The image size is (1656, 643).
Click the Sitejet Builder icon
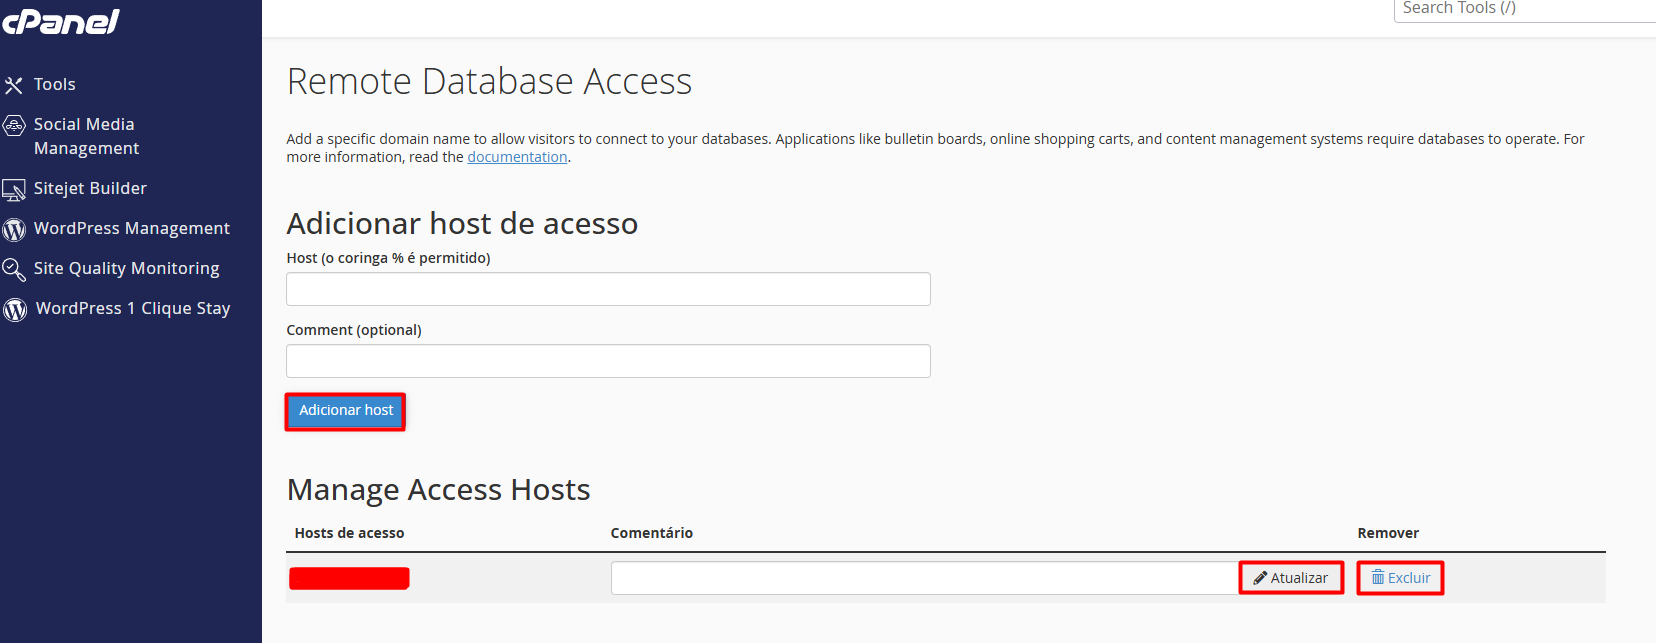14,189
